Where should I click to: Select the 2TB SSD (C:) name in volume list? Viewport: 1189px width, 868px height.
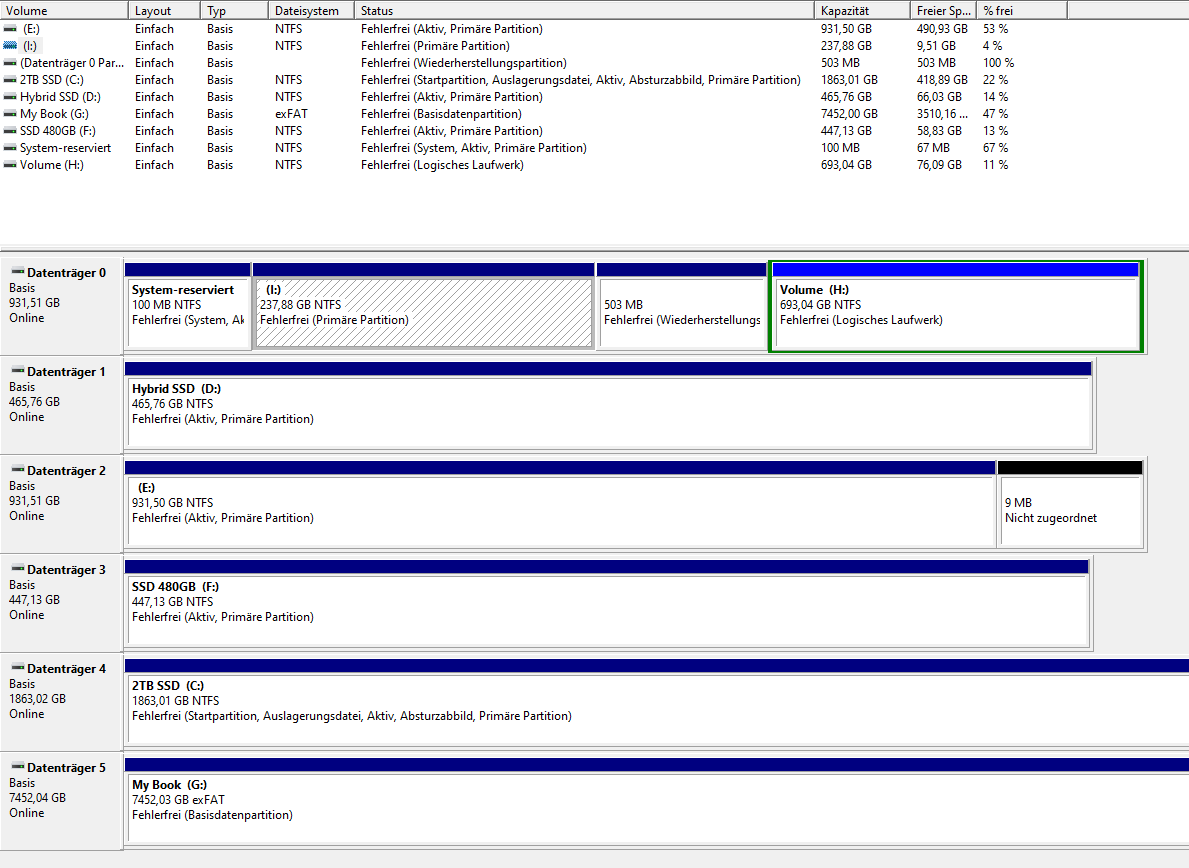tap(52, 80)
